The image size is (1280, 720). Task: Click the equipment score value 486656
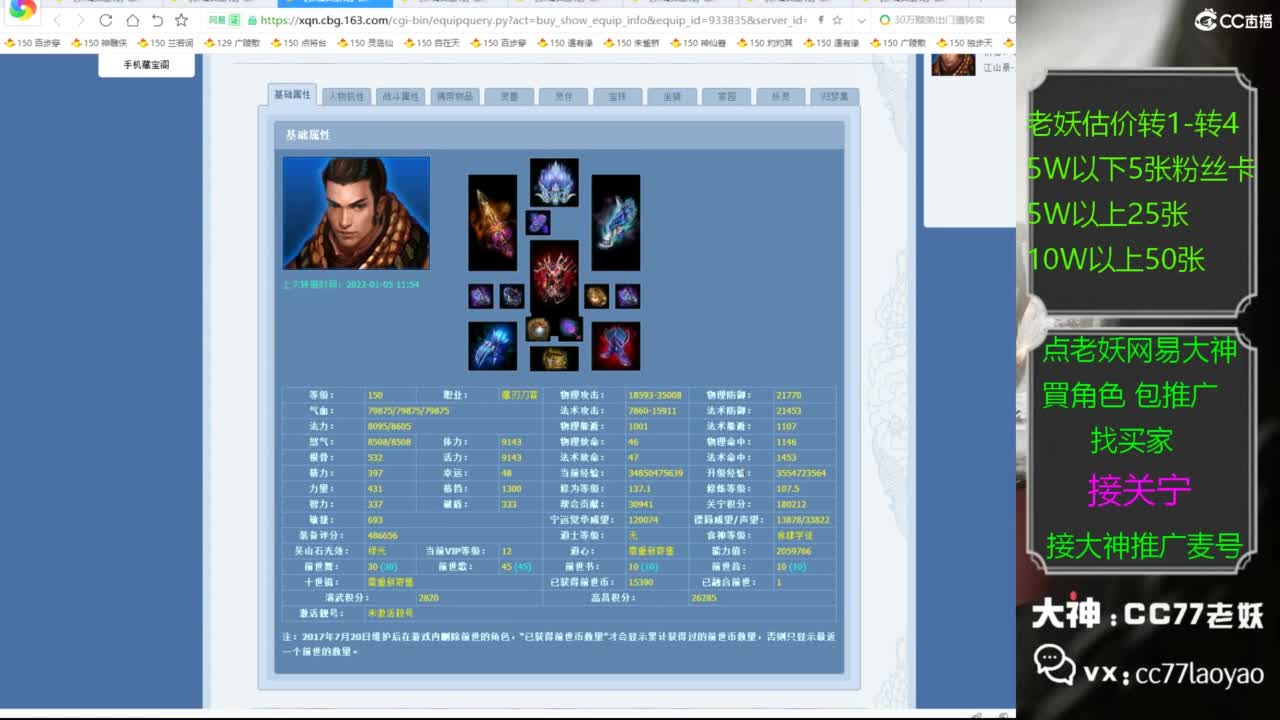(383, 536)
